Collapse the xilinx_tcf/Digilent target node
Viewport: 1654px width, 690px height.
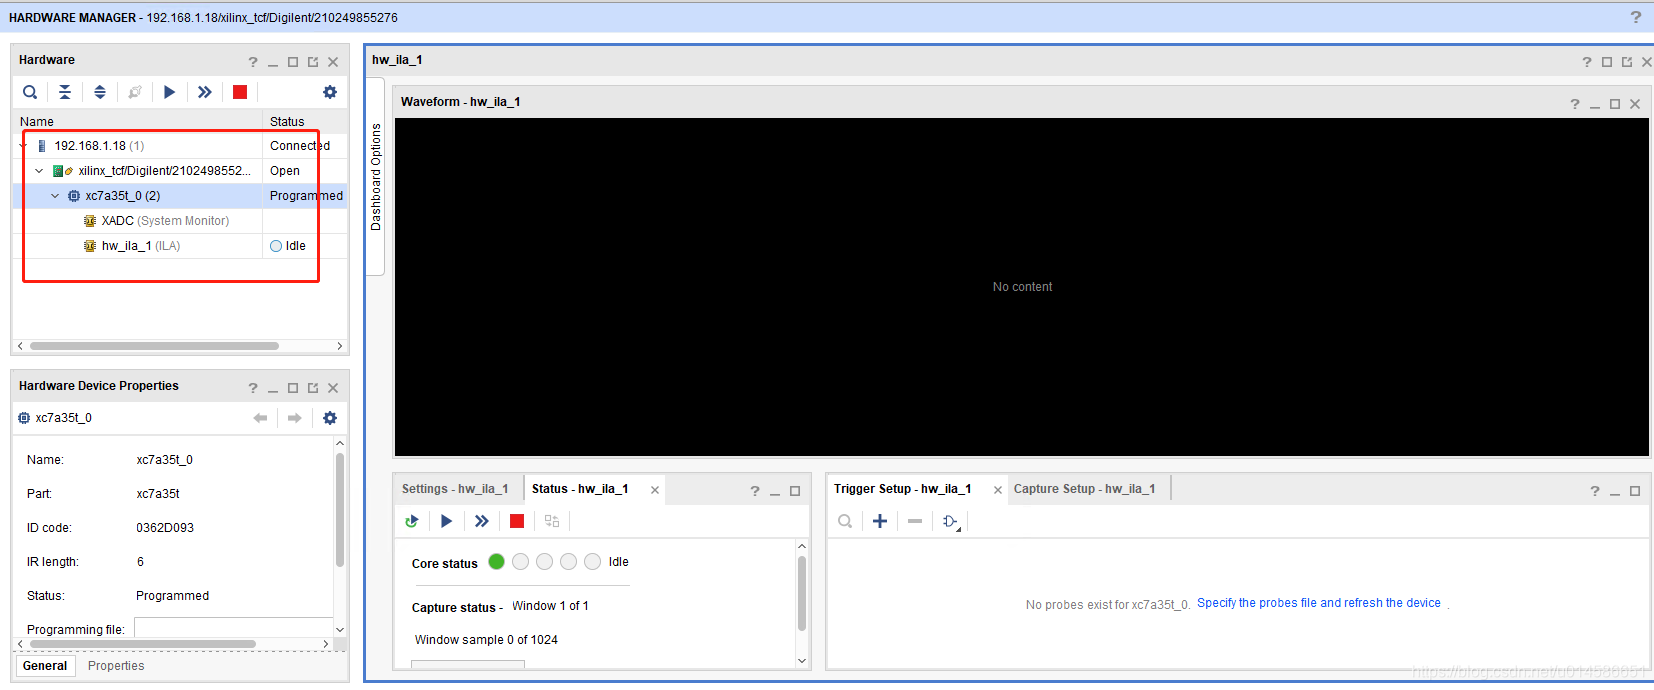click(x=39, y=171)
